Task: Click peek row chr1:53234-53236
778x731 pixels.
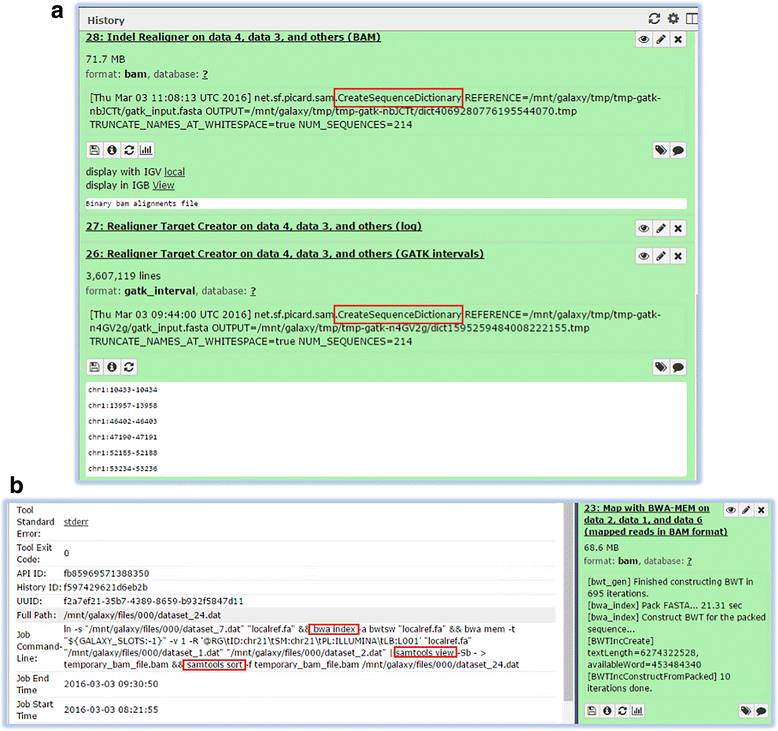Action: point(123,468)
